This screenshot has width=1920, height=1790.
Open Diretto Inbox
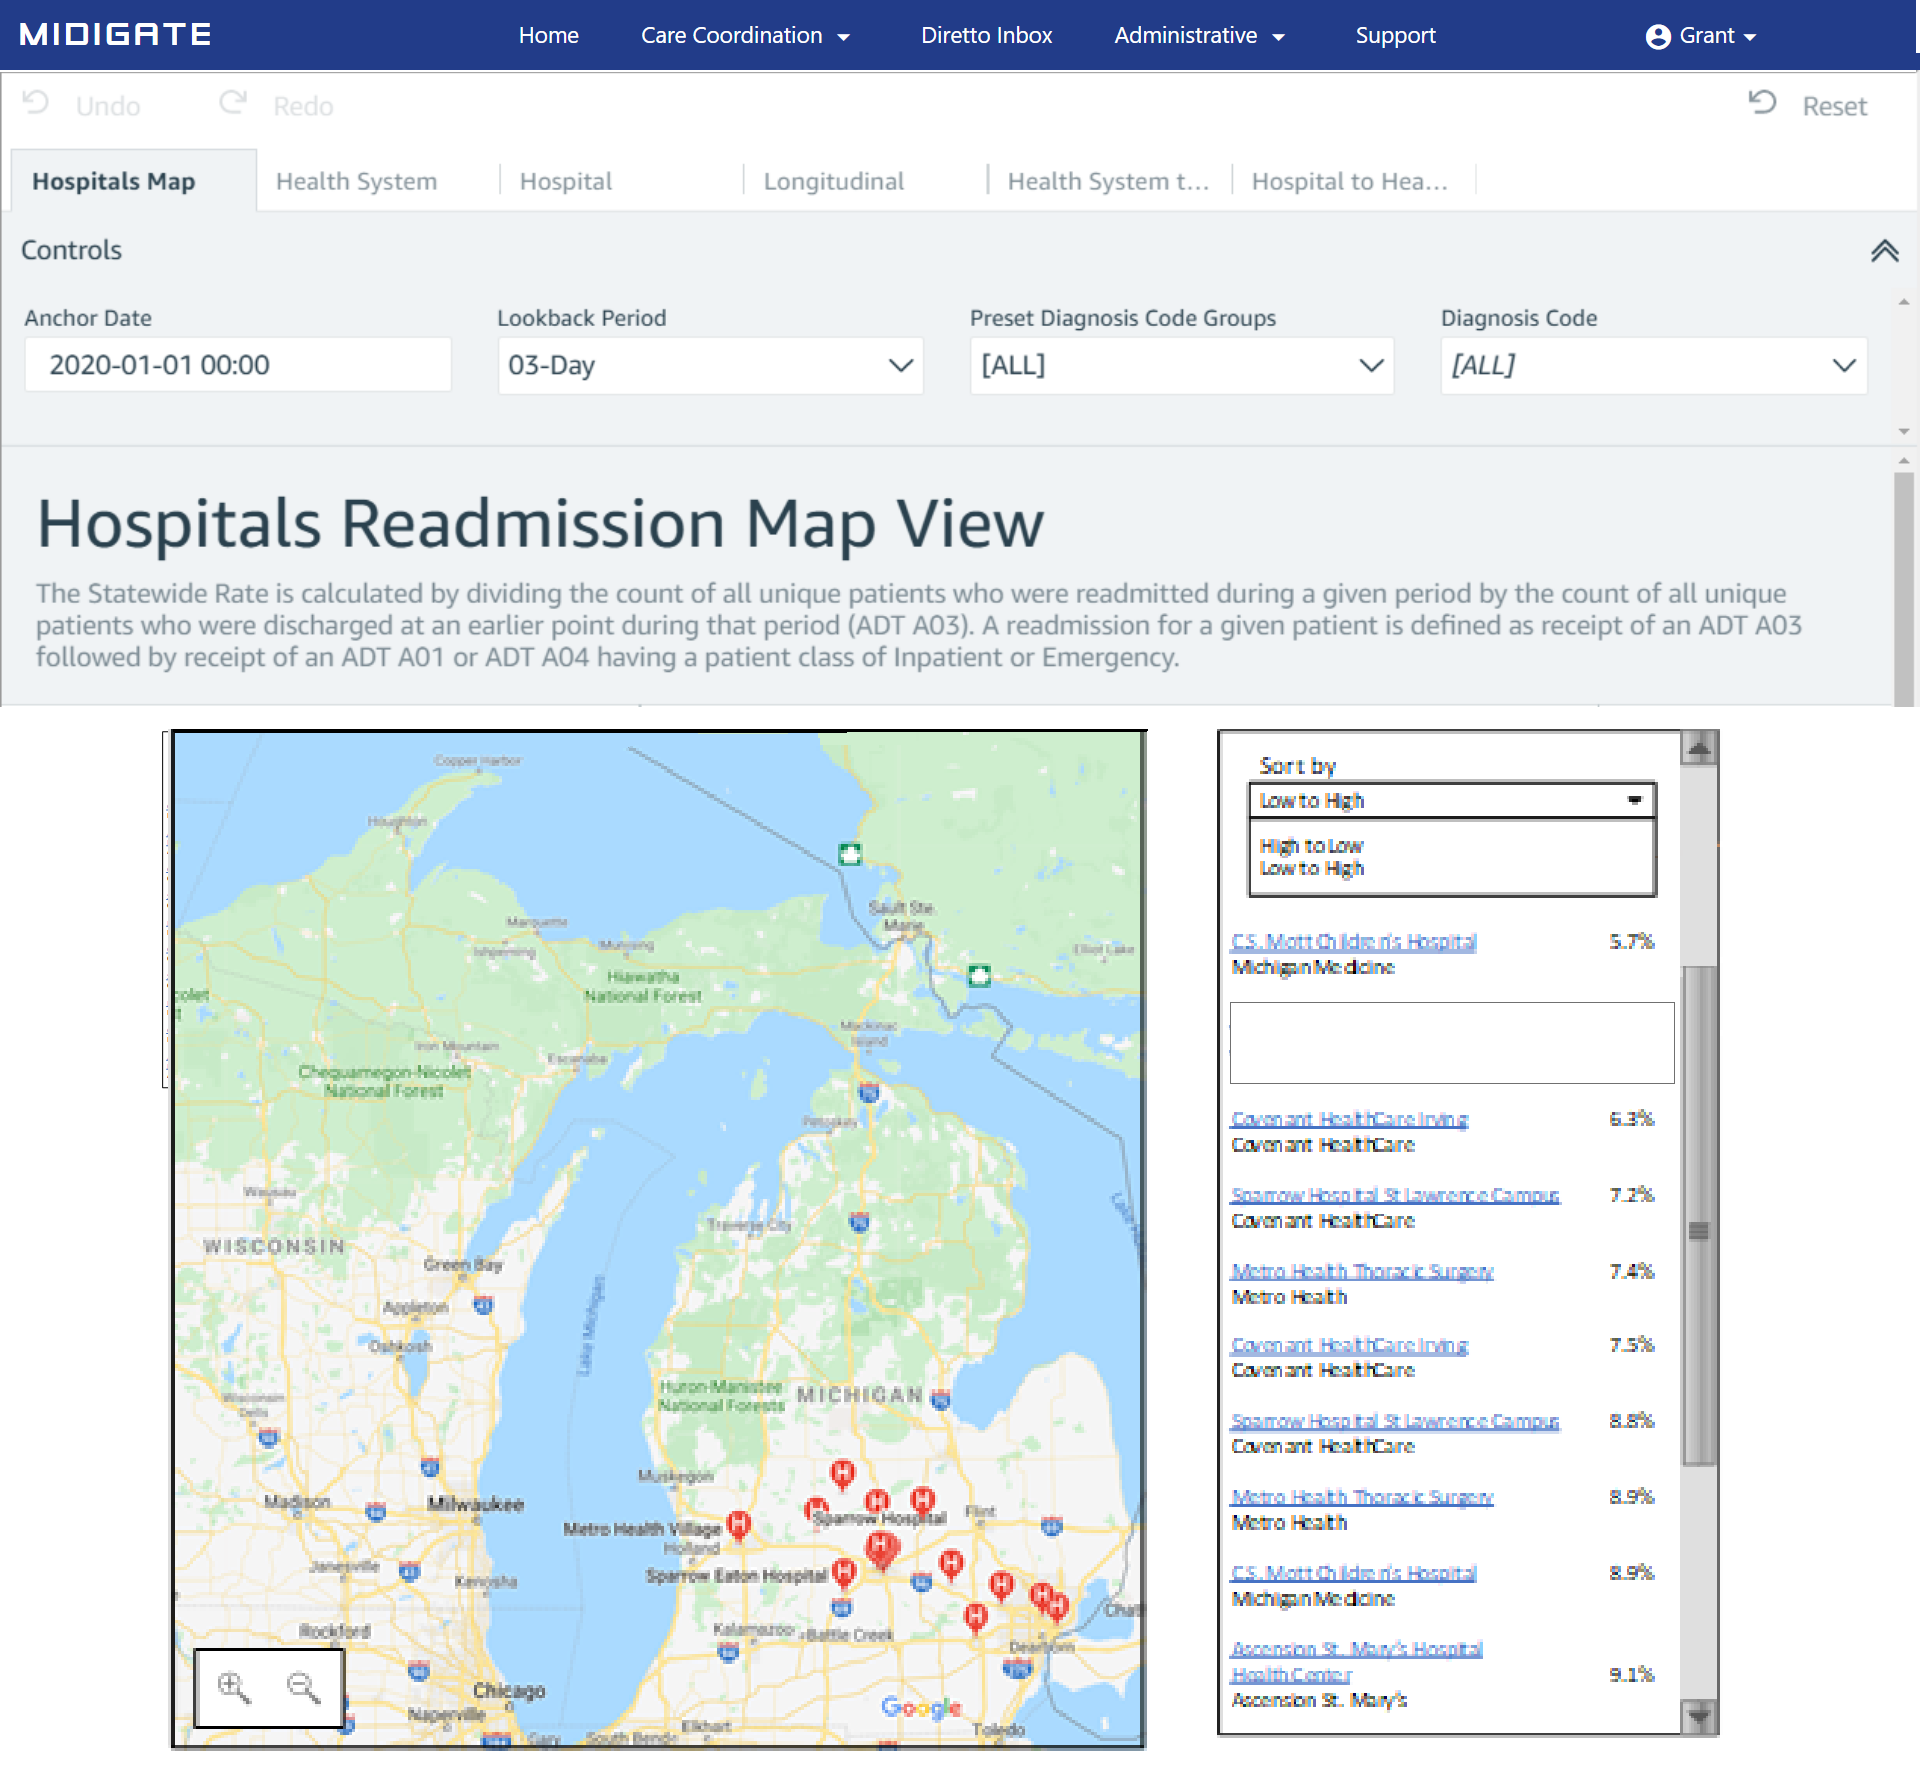click(x=986, y=36)
